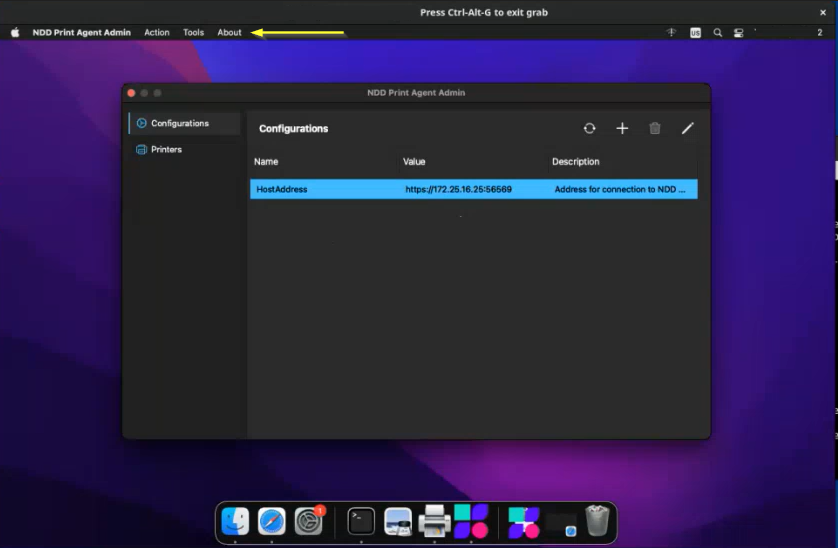Open the Action menu
Image resolution: width=838 pixels, height=548 pixels.
pyautogui.click(x=157, y=33)
